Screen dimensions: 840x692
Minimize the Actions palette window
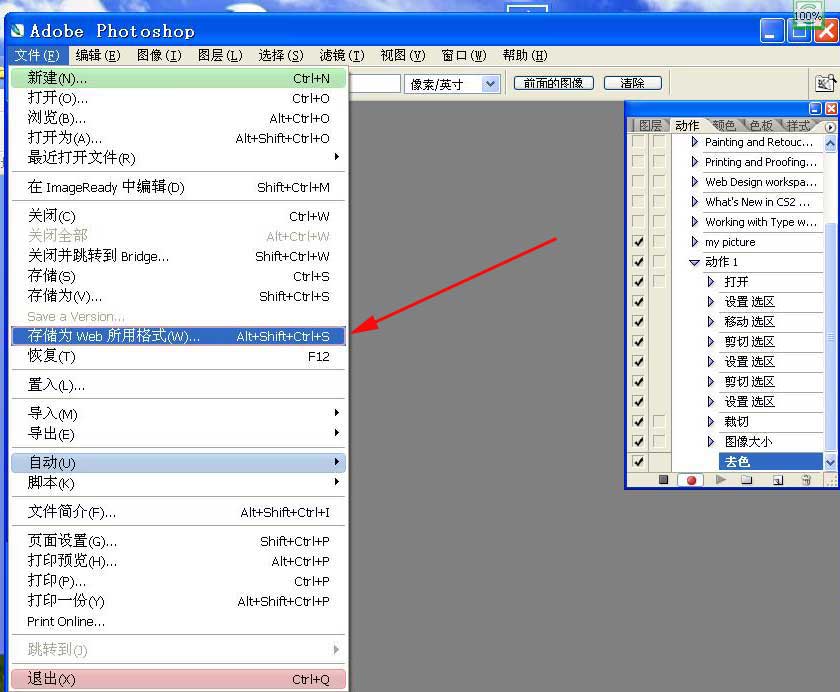click(x=815, y=108)
